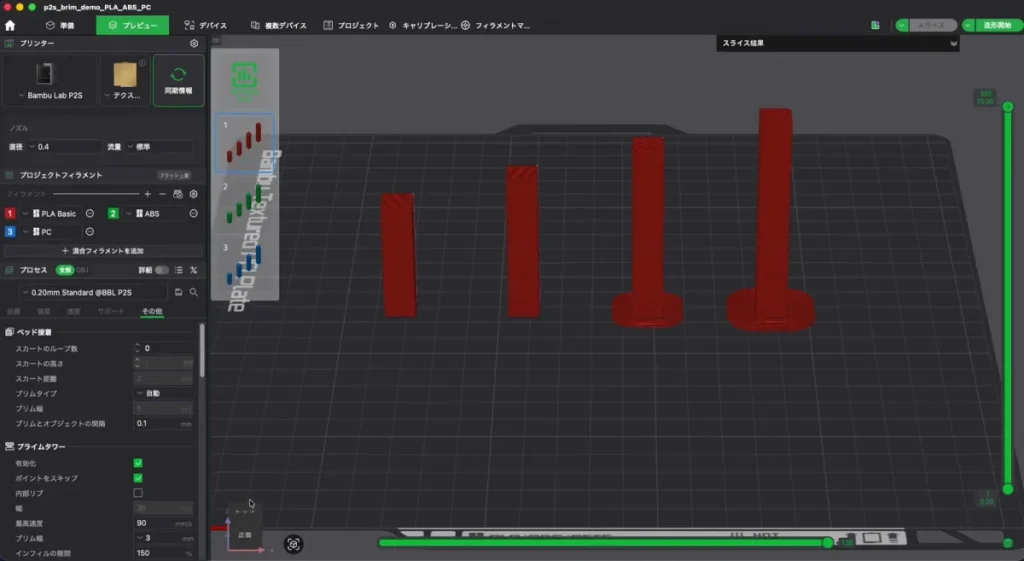The height and width of the screenshot is (561, 1024).
Task: Remove a filament with the minus icon
Action: 163,194
